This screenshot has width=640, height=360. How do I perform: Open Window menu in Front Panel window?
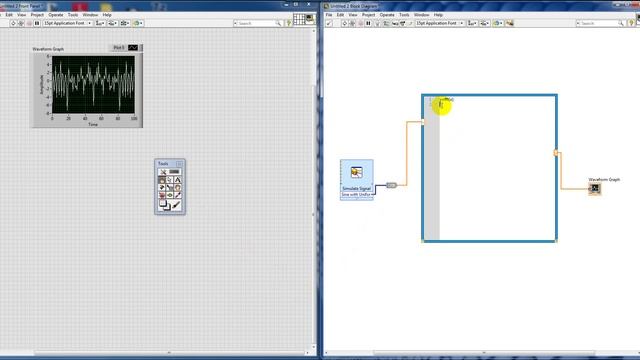[x=90, y=15]
